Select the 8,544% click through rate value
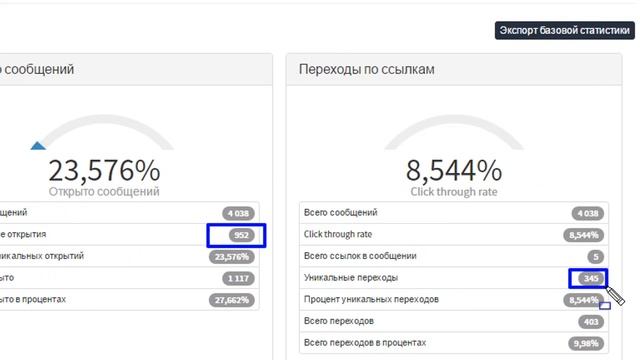The image size is (640, 360). coord(454,170)
